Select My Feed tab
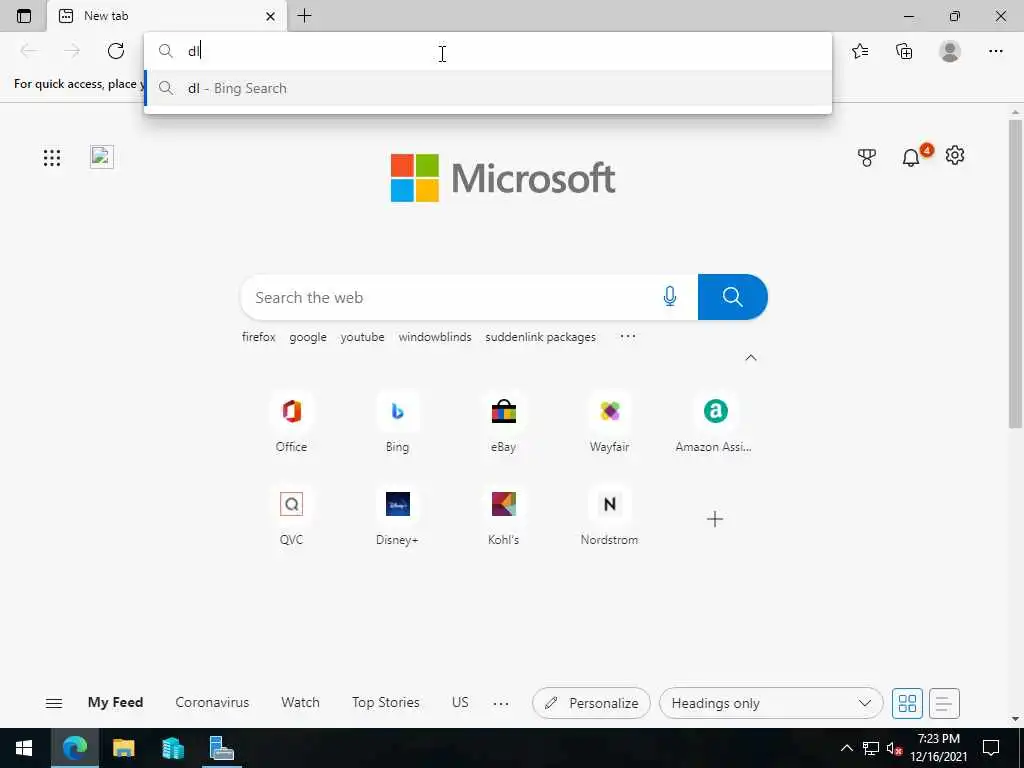 [116, 703]
